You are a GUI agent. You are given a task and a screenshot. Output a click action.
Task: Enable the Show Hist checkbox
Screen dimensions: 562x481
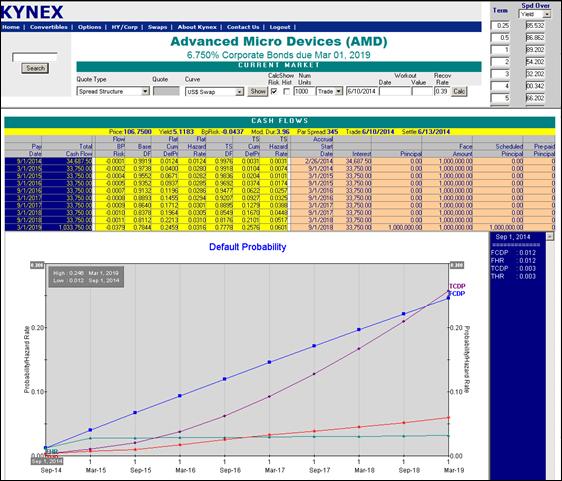click(x=286, y=92)
